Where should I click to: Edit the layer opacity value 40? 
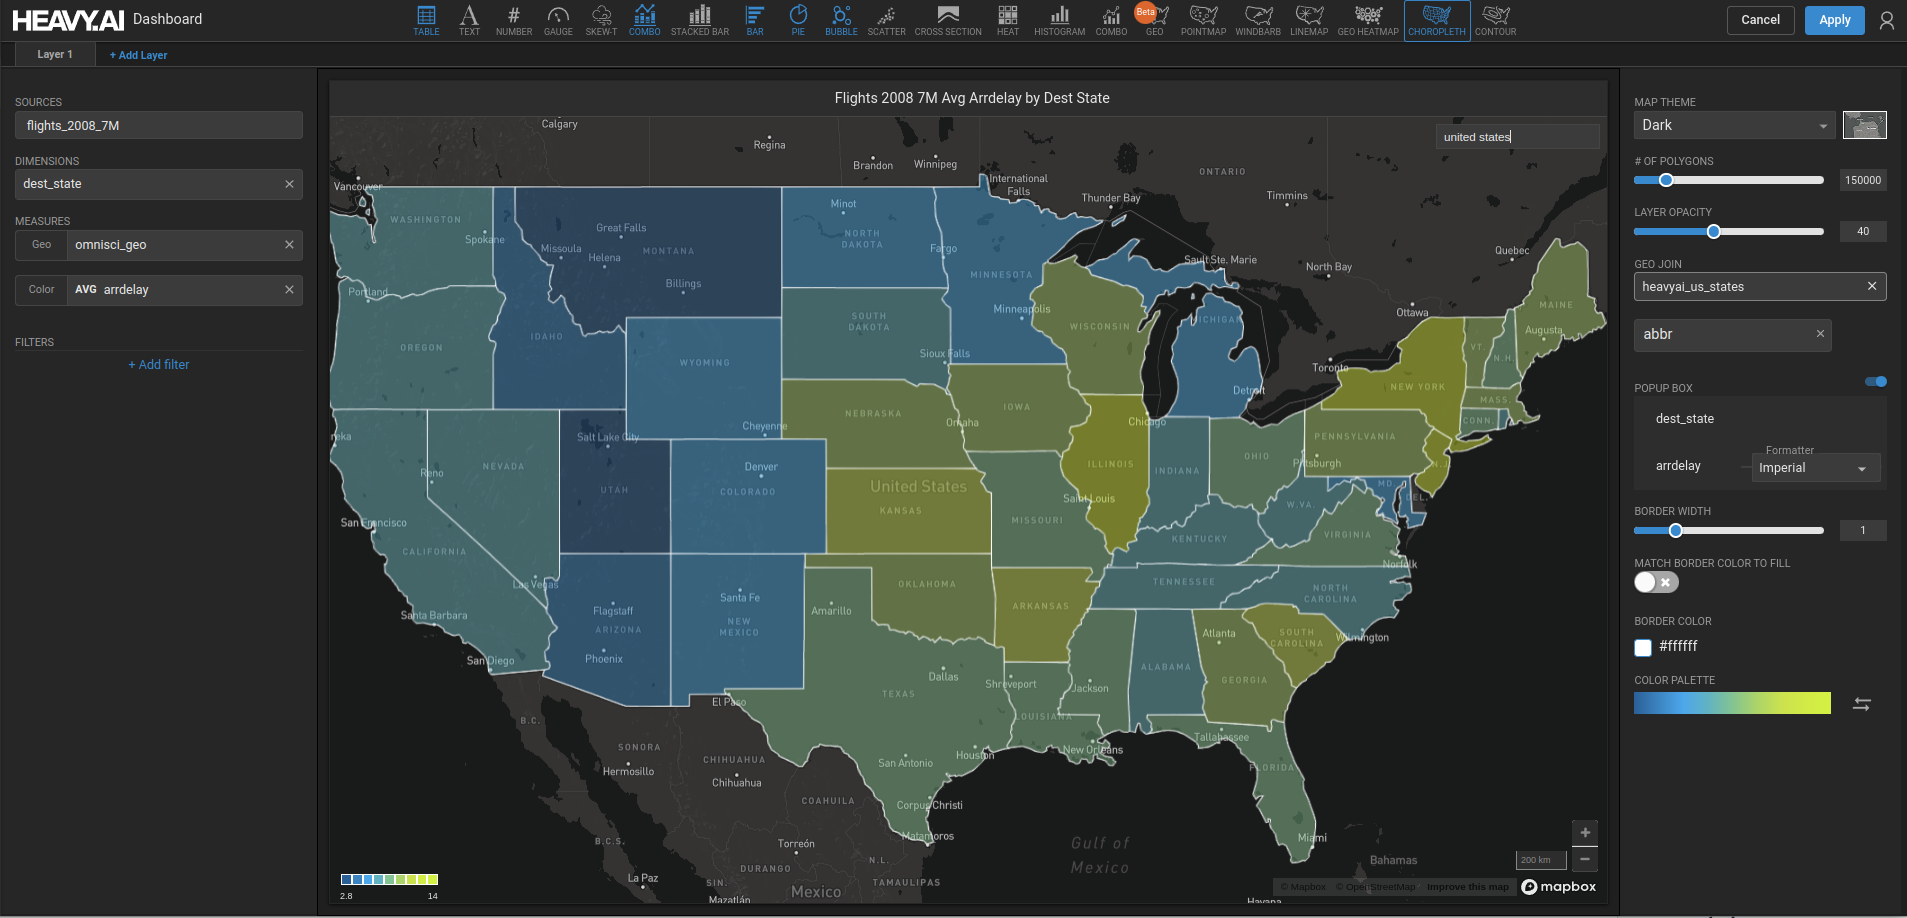pos(1862,232)
